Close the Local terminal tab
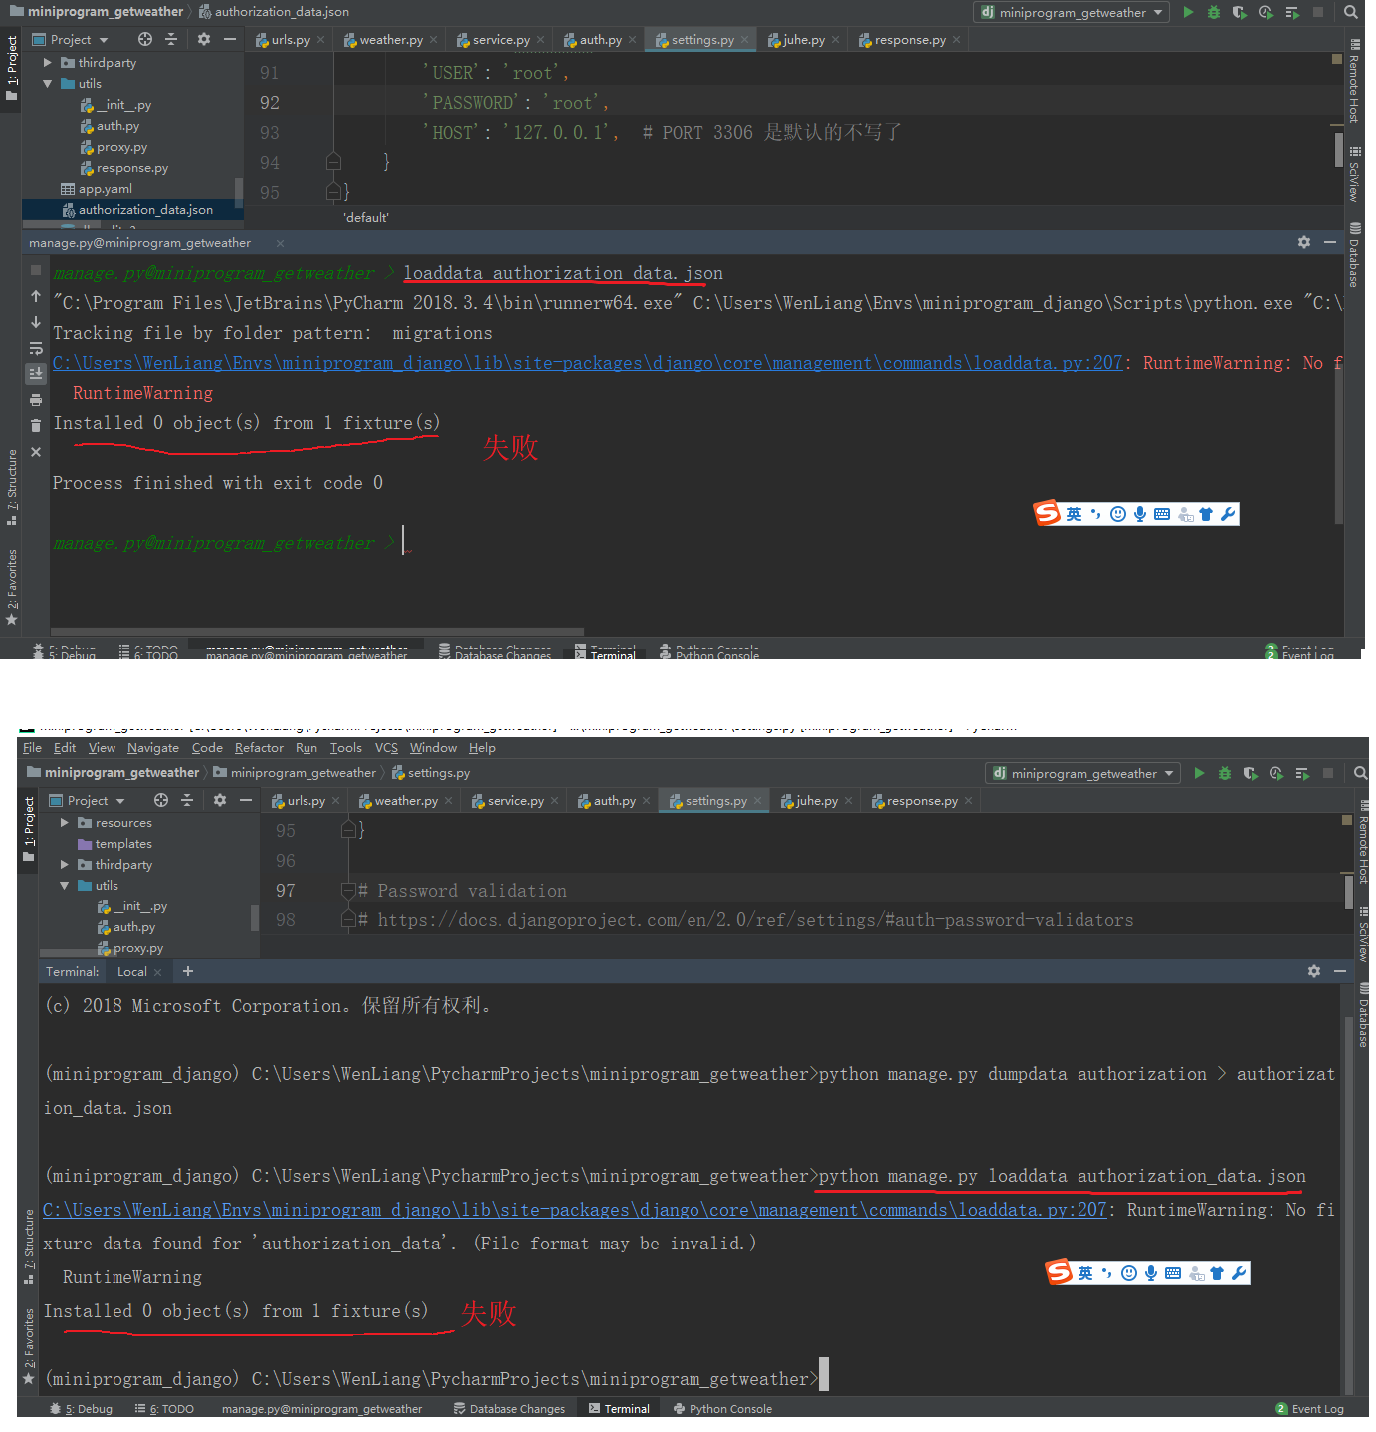The height and width of the screenshot is (1432, 1376). tap(158, 972)
